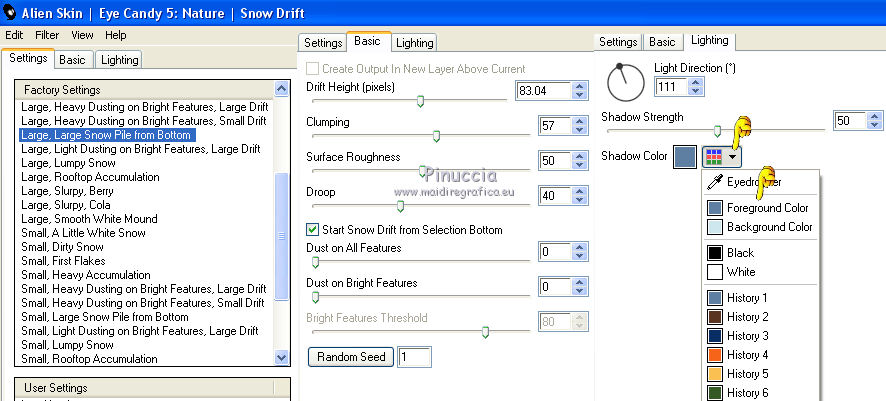Choose 'Large, Slurpy, Berry' setting
Image resolution: width=886 pixels, height=401 pixels.
(67, 191)
